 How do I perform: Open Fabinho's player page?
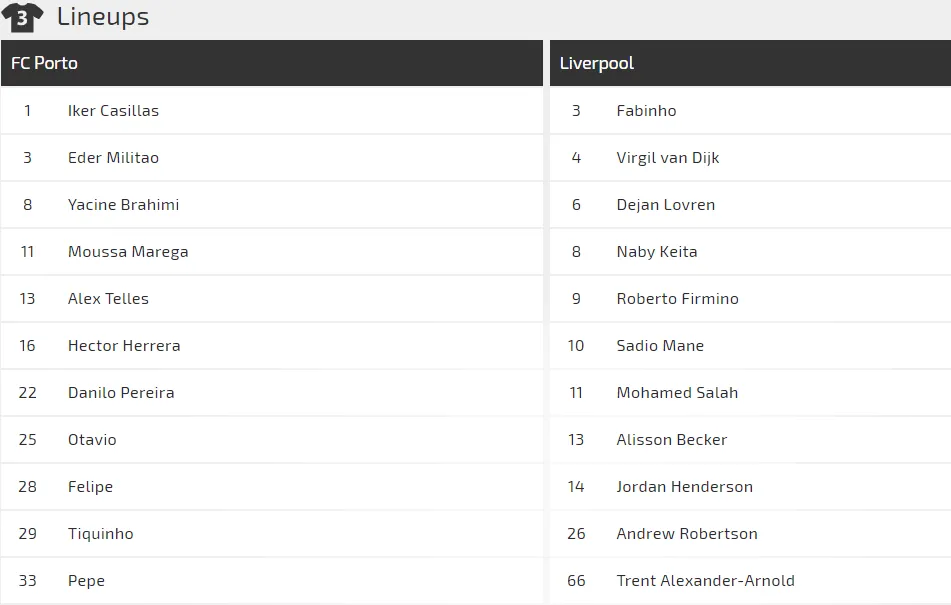pos(646,111)
